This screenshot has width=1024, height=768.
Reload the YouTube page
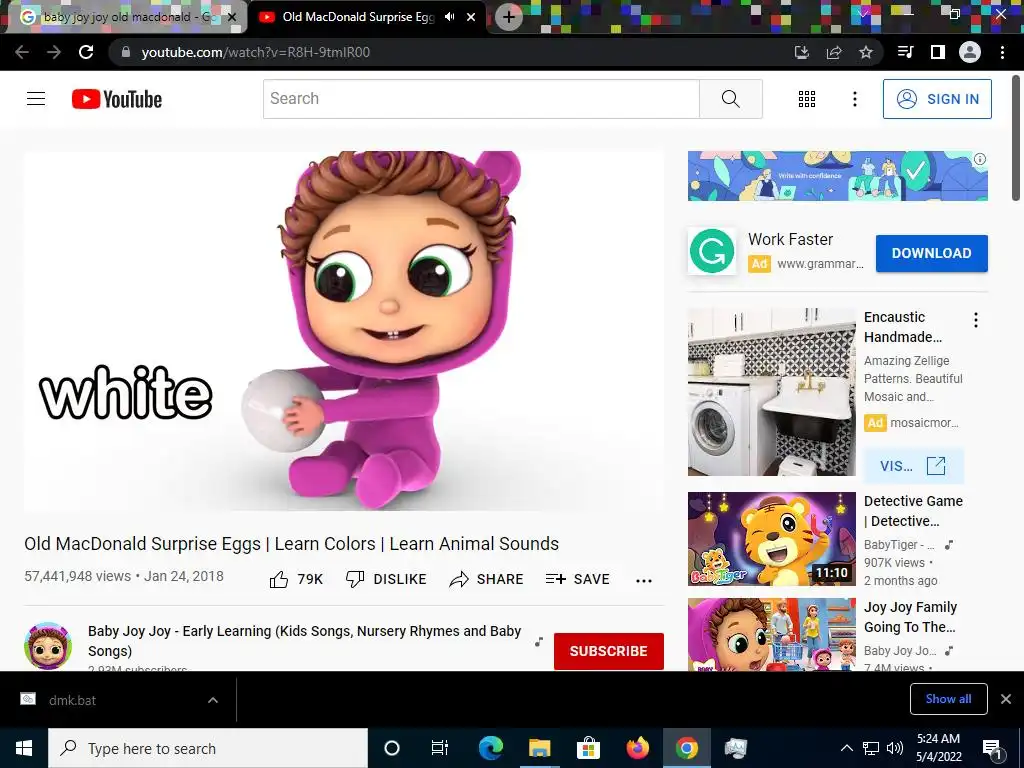[x=86, y=52]
